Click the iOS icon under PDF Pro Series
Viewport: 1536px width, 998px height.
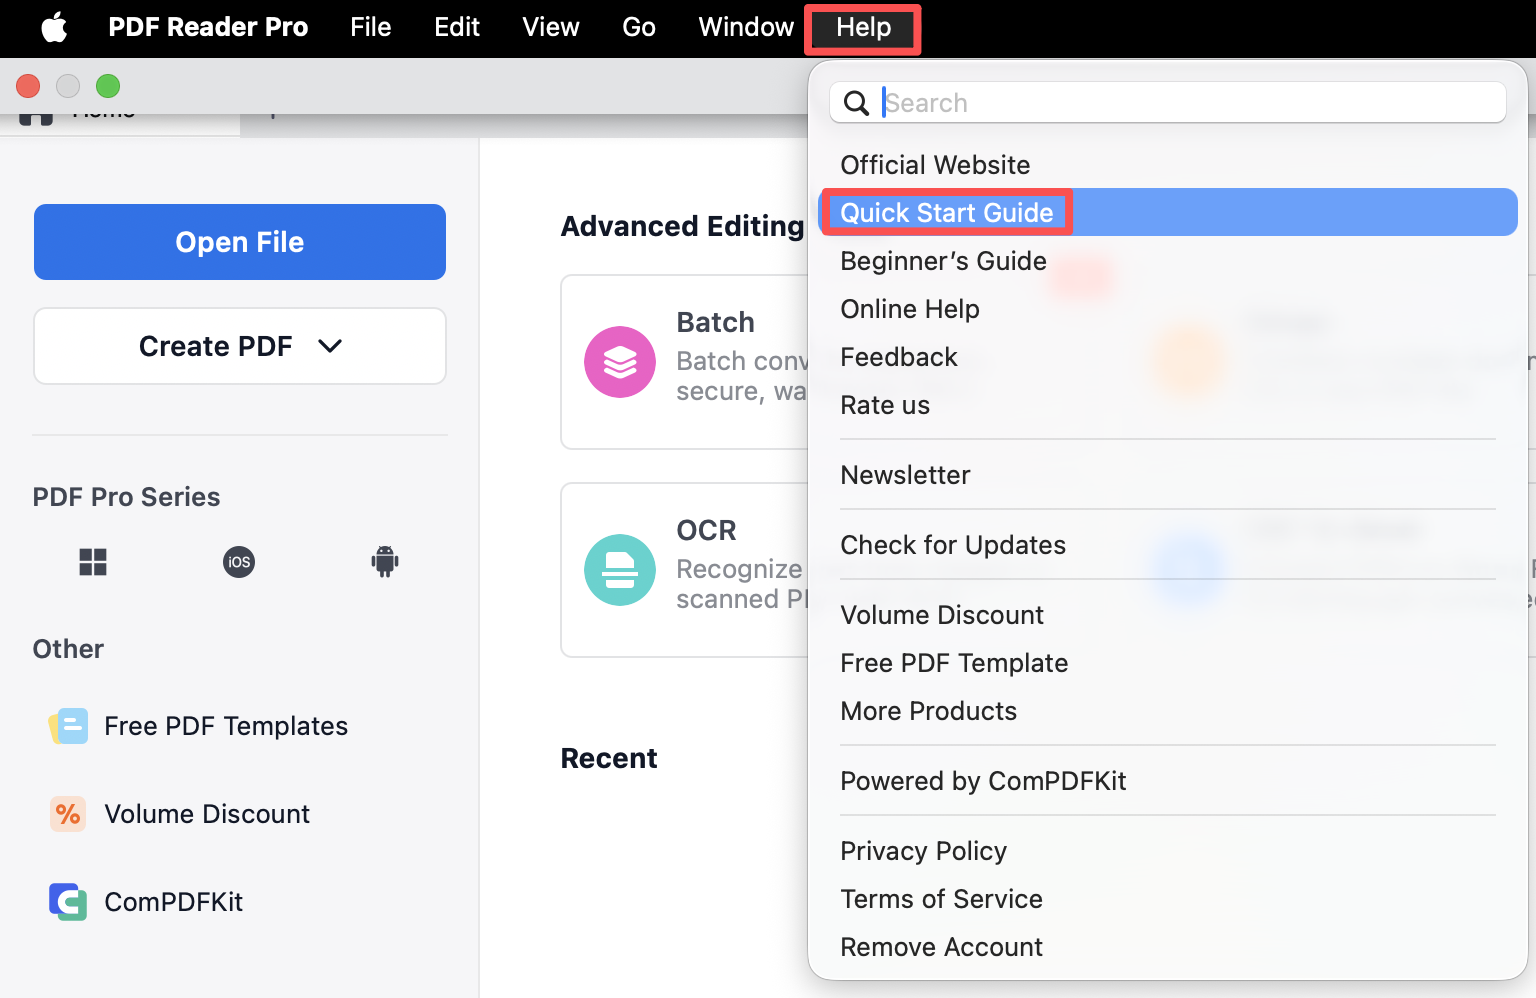239,562
